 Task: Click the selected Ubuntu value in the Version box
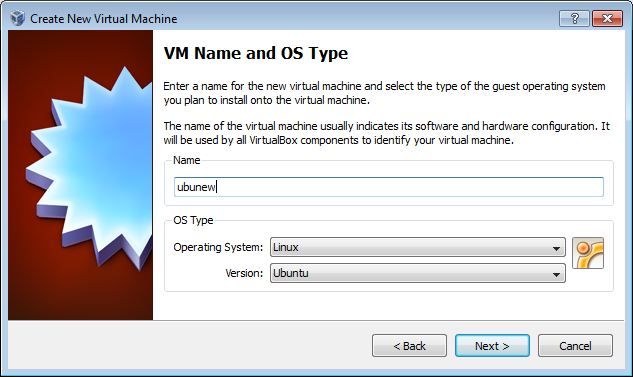click(x=291, y=273)
